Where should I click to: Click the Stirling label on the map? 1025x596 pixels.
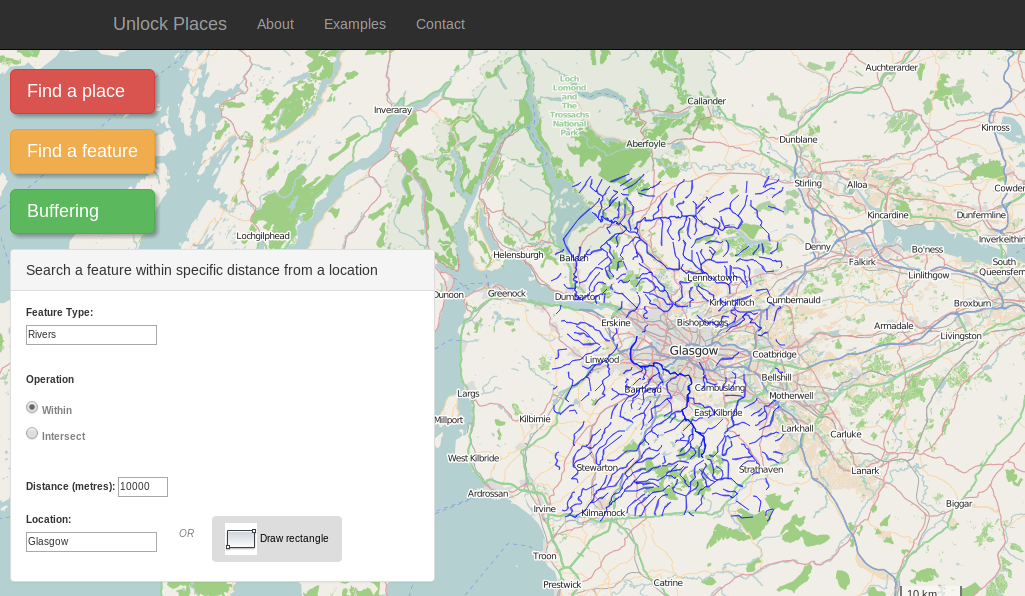click(x=807, y=184)
